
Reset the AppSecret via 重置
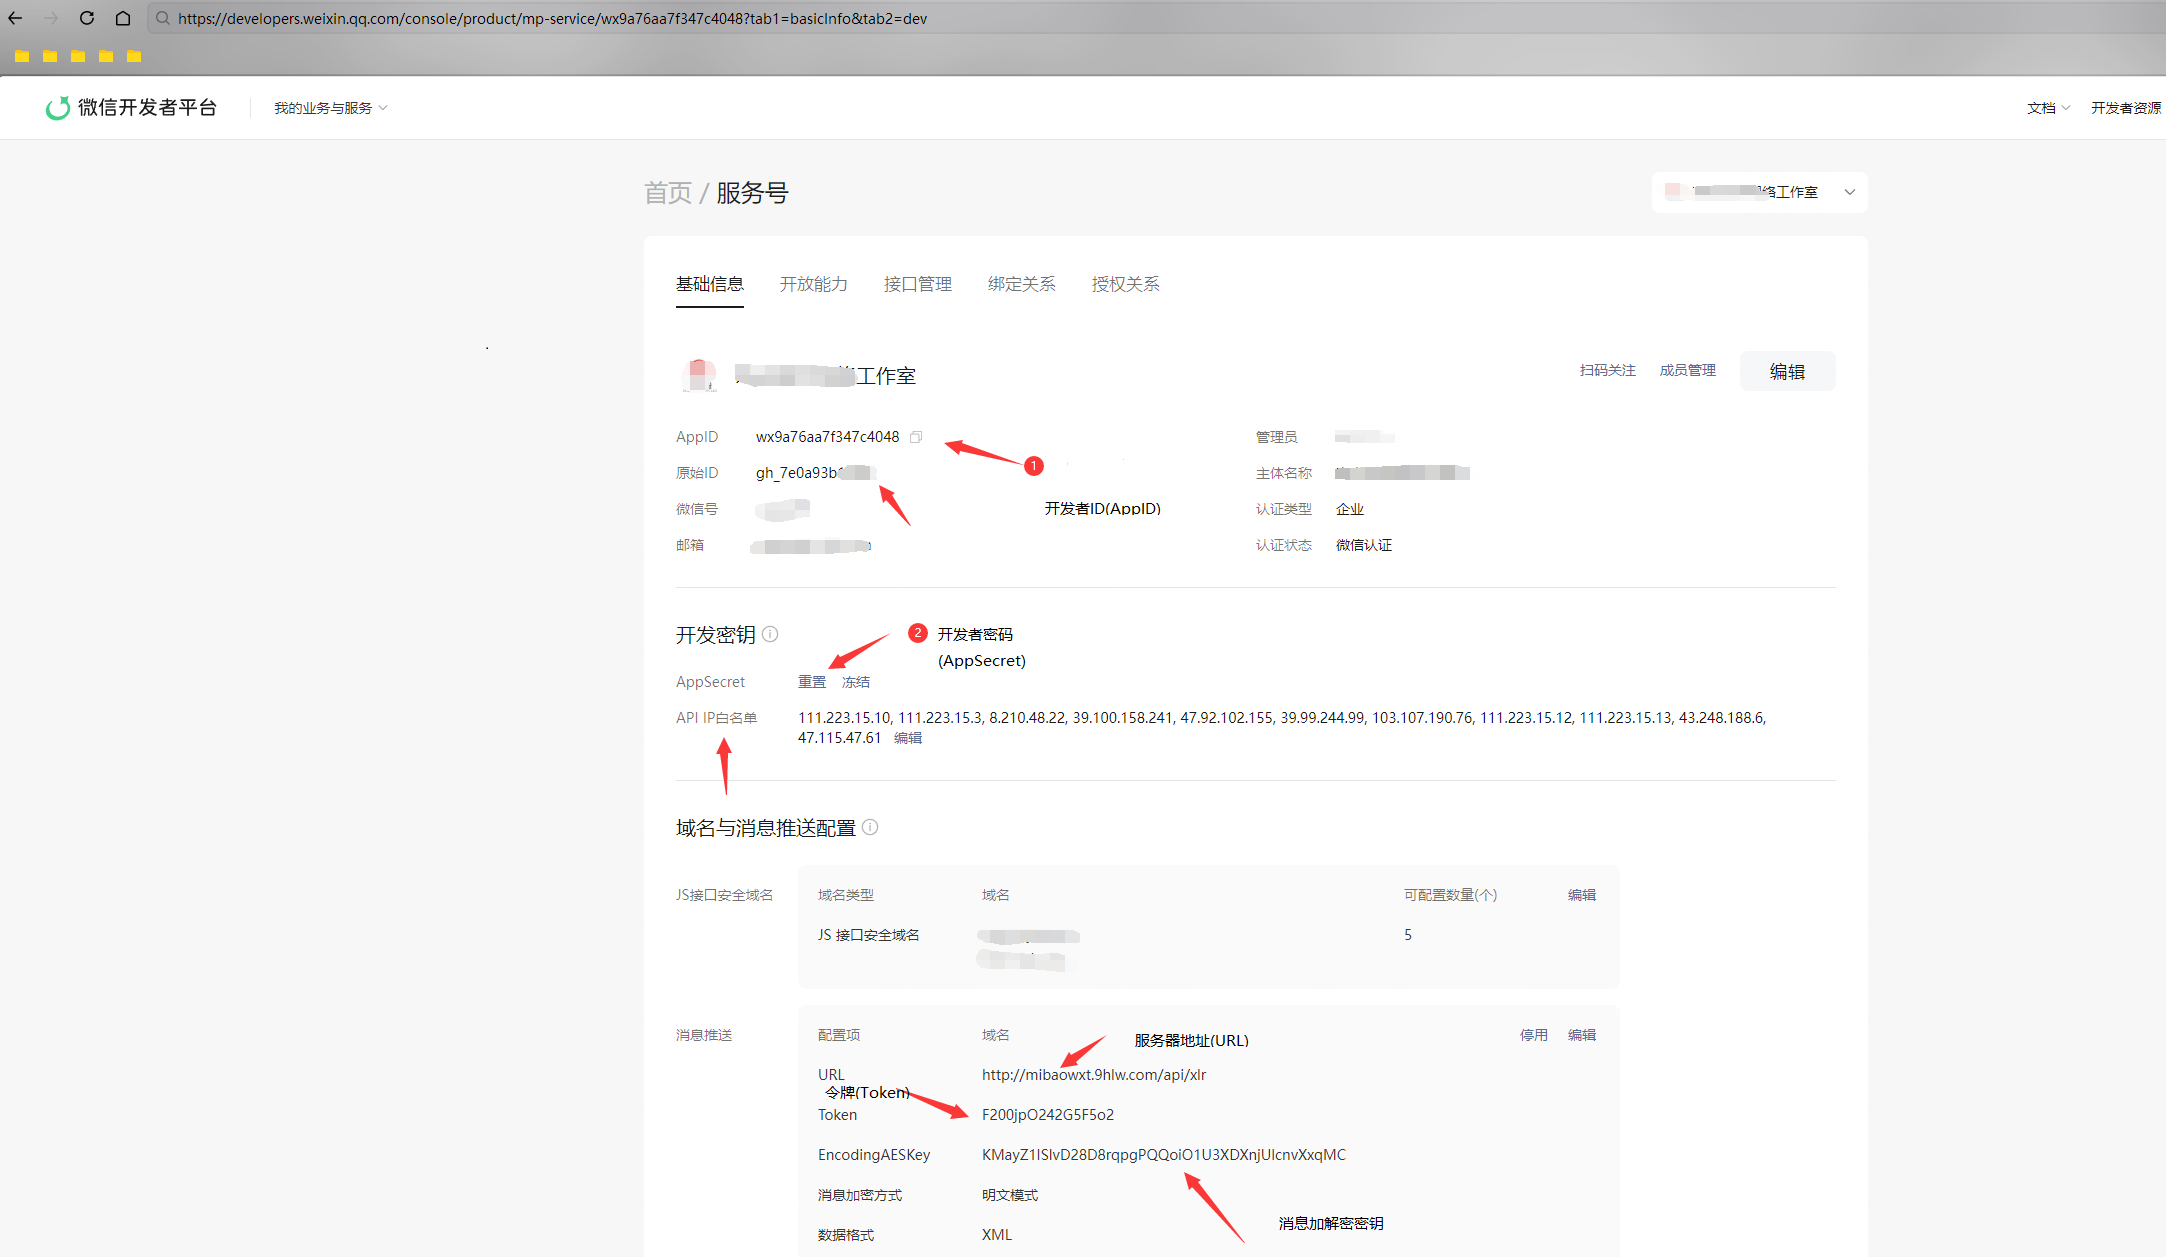pos(812,681)
